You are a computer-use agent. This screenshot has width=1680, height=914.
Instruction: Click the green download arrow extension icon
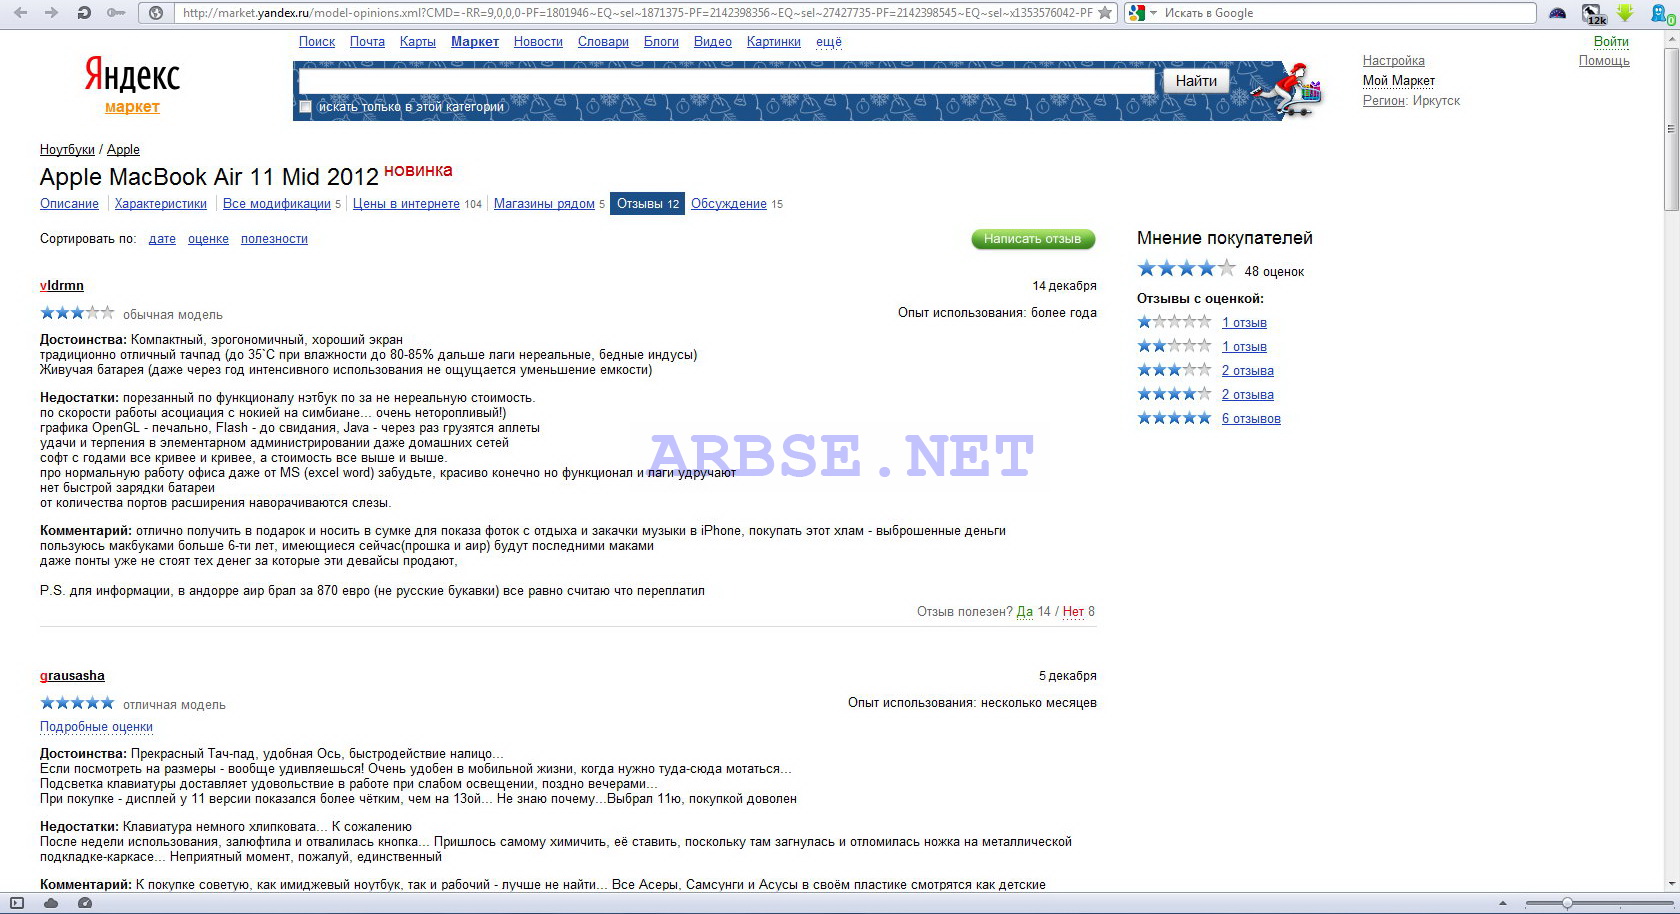click(1625, 13)
